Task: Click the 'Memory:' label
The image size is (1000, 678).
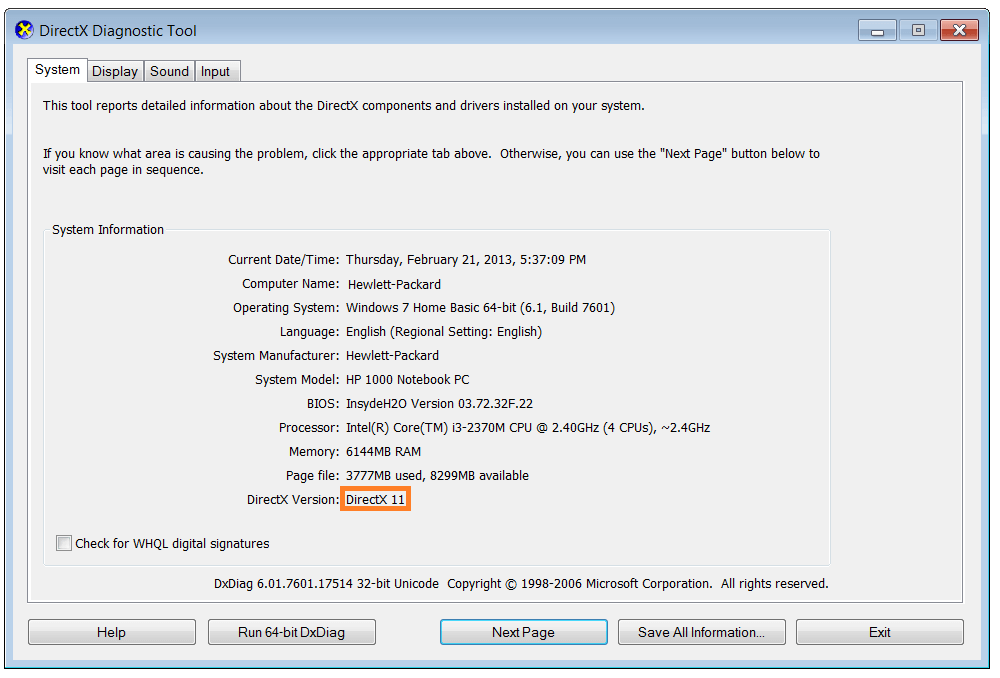Action: tap(314, 452)
